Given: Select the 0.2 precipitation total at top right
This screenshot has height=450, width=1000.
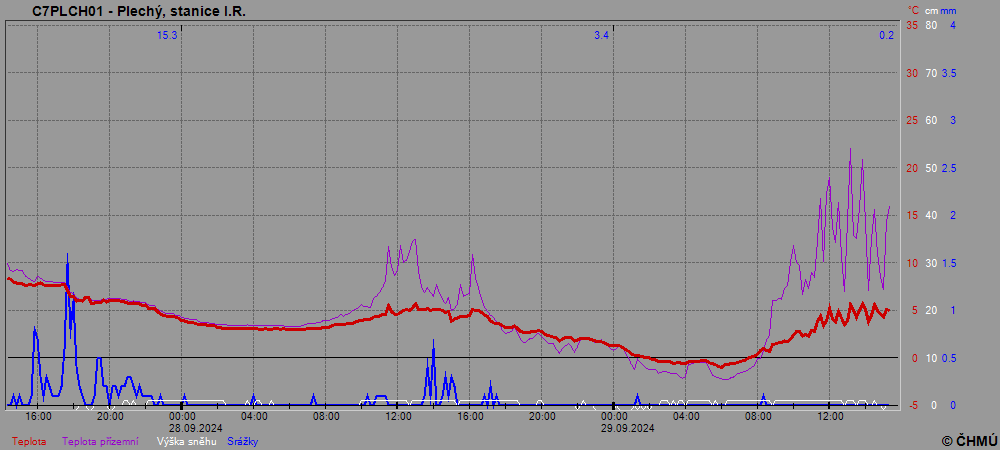Looking at the screenshot, I should pyautogui.click(x=886, y=35).
